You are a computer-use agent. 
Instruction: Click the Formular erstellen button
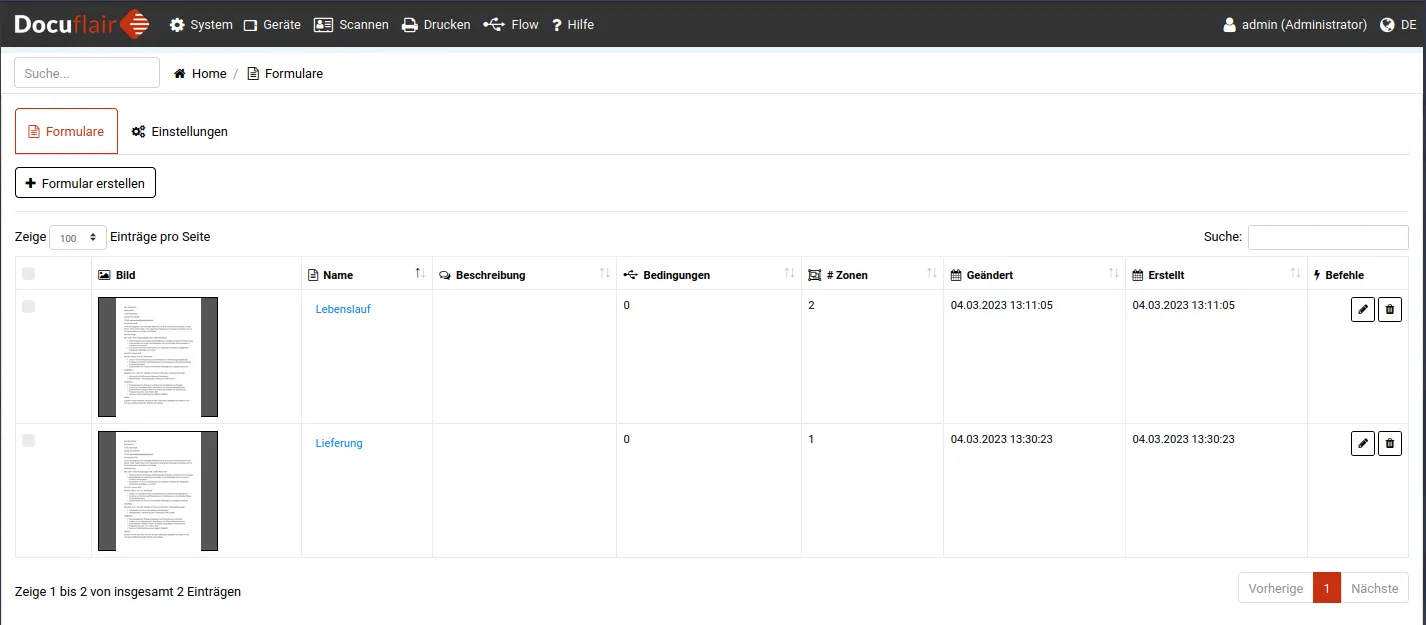85,183
